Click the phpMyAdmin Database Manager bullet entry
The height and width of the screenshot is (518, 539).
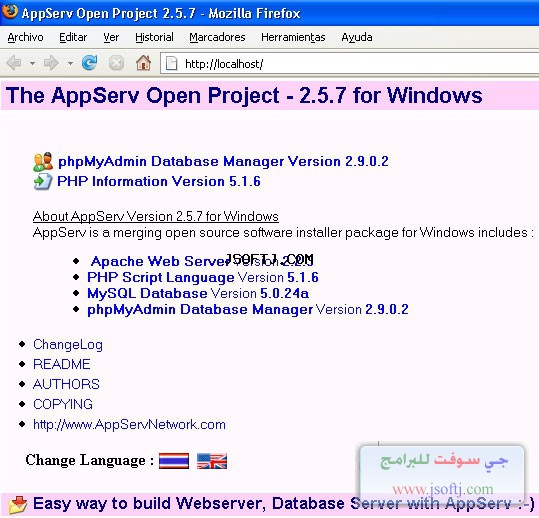pyautogui.click(x=248, y=310)
